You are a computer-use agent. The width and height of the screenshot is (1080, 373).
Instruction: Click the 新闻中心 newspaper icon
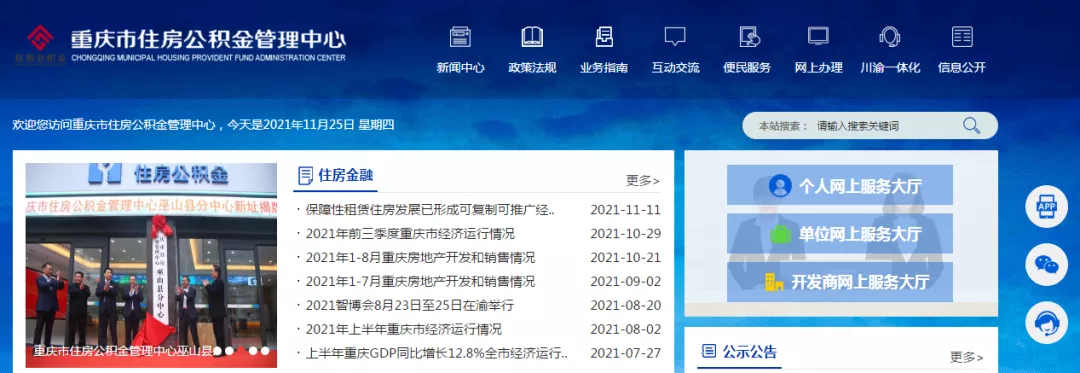pos(460,36)
